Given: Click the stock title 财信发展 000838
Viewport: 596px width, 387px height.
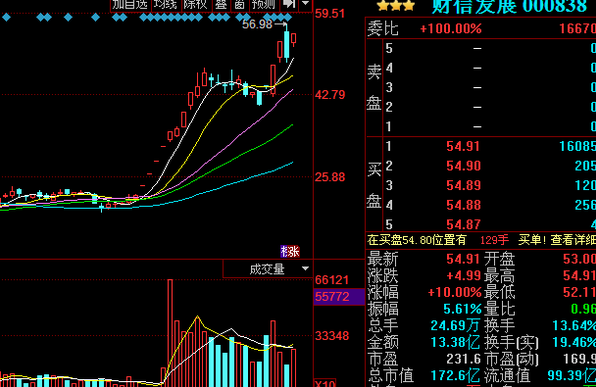Looking at the screenshot, I should click(x=509, y=6).
